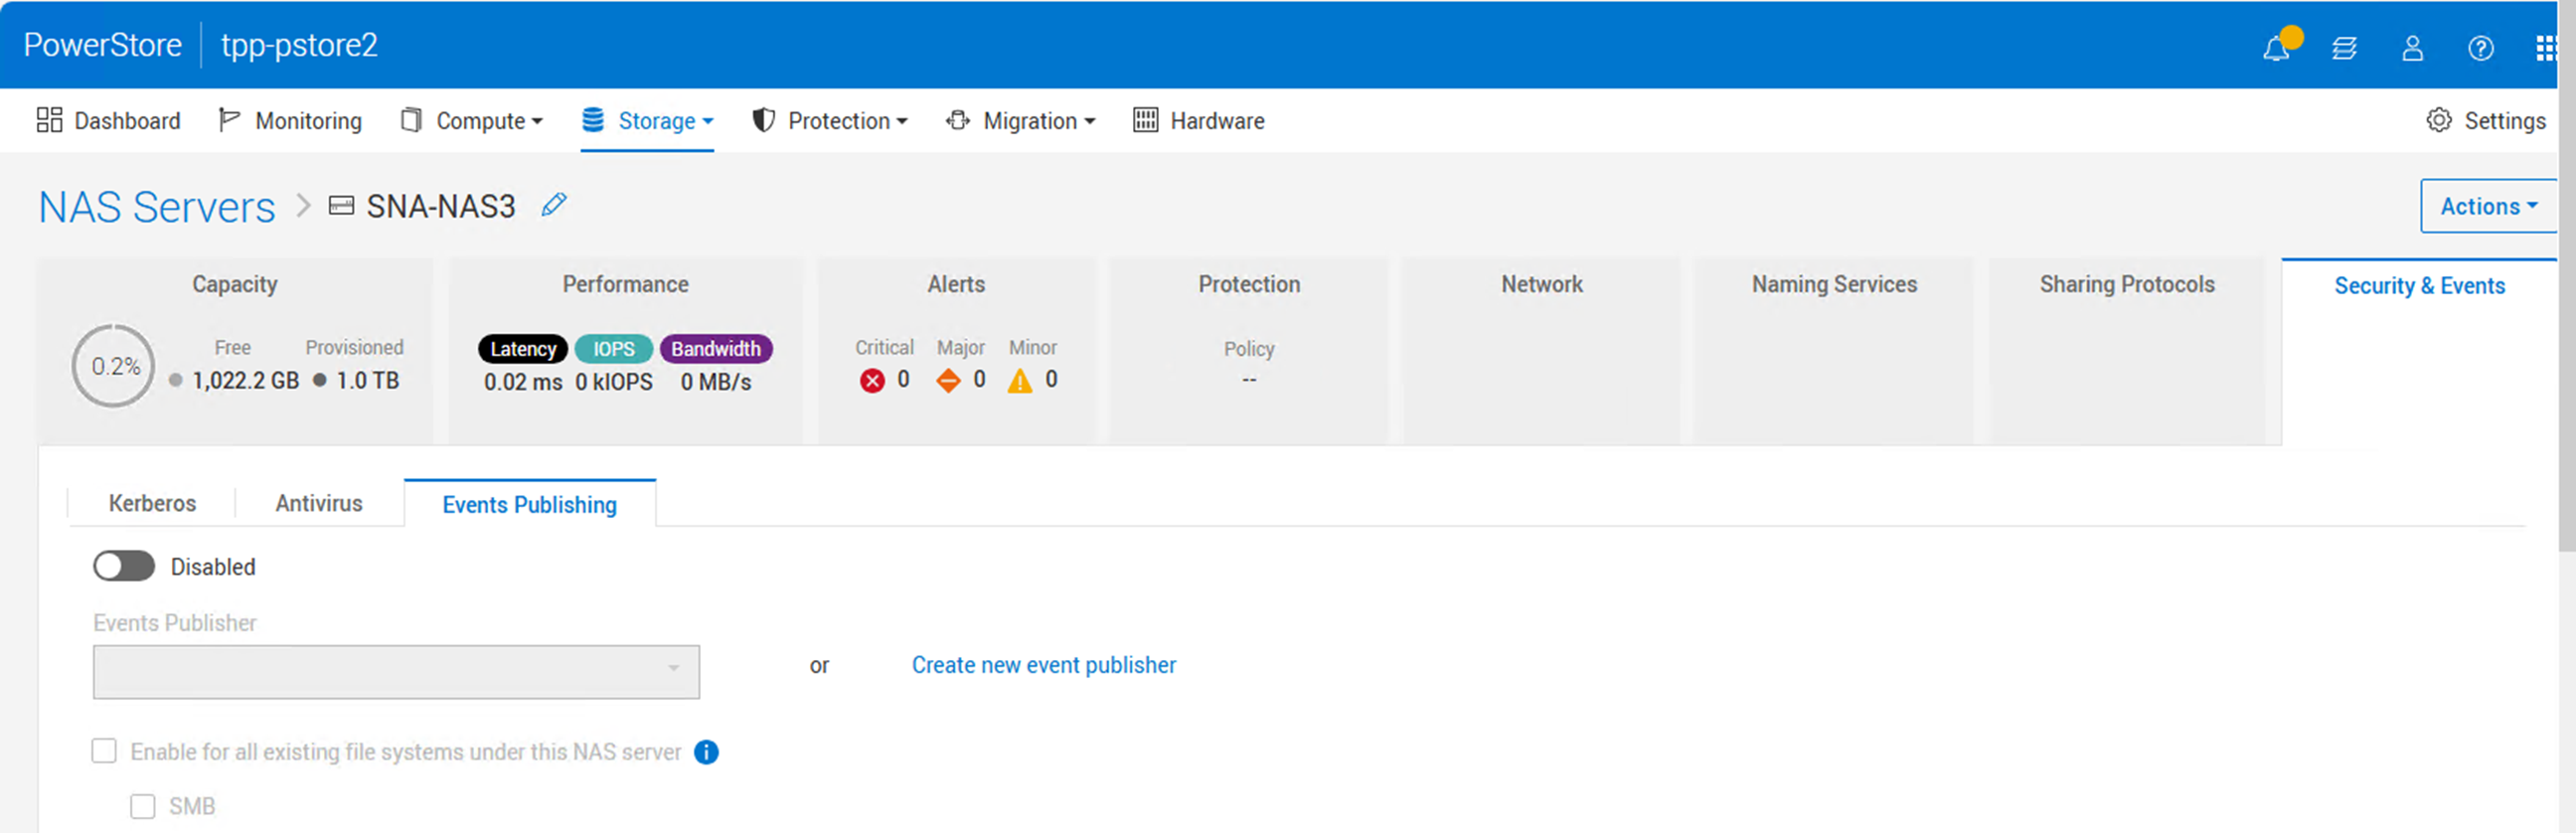Viewport: 2576px width, 833px height.
Task: Open the Actions dropdown button
Action: click(2488, 206)
